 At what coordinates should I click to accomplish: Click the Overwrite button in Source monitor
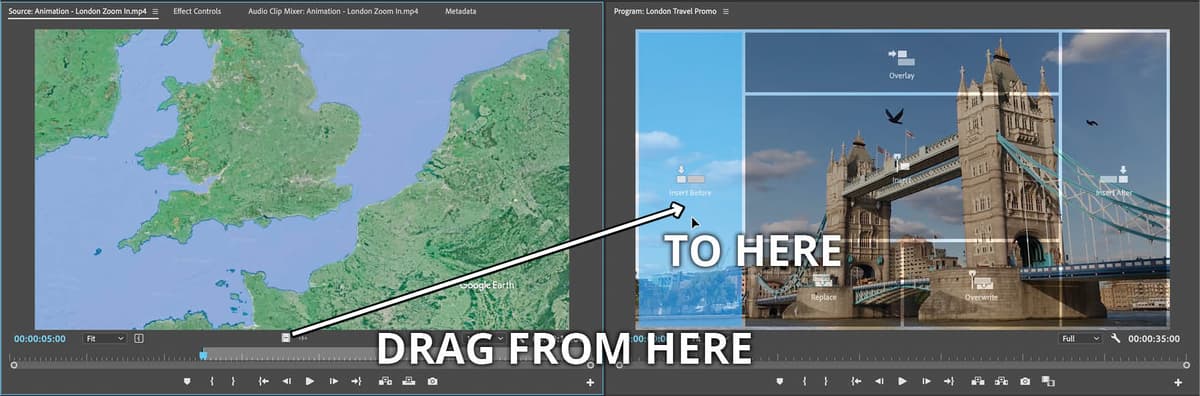(408, 381)
